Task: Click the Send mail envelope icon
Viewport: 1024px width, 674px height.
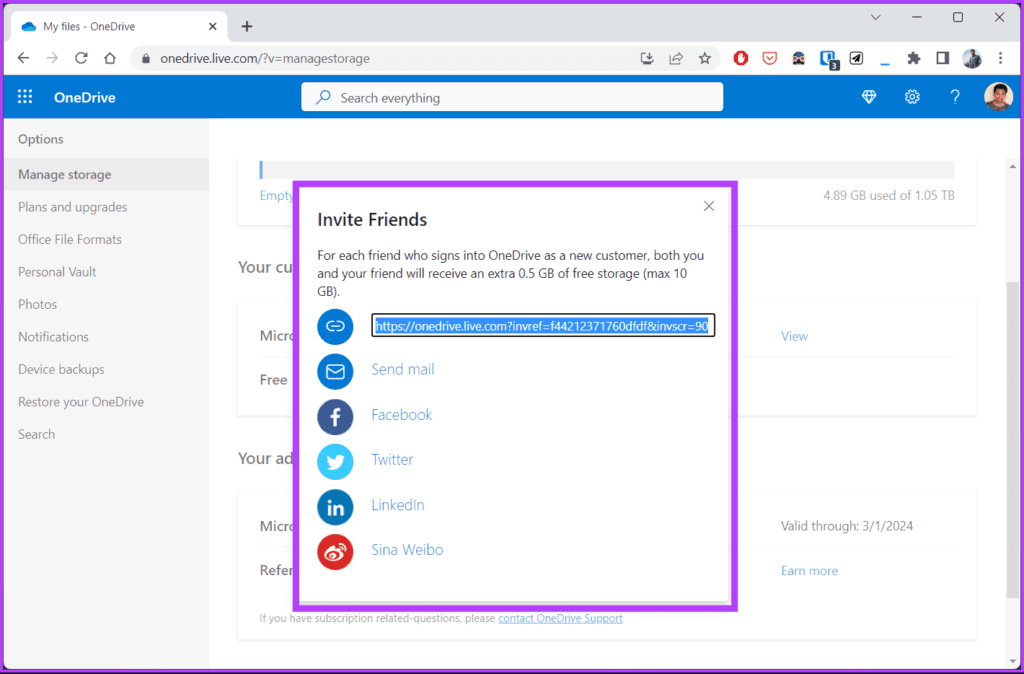Action: click(x=335, y=372)
